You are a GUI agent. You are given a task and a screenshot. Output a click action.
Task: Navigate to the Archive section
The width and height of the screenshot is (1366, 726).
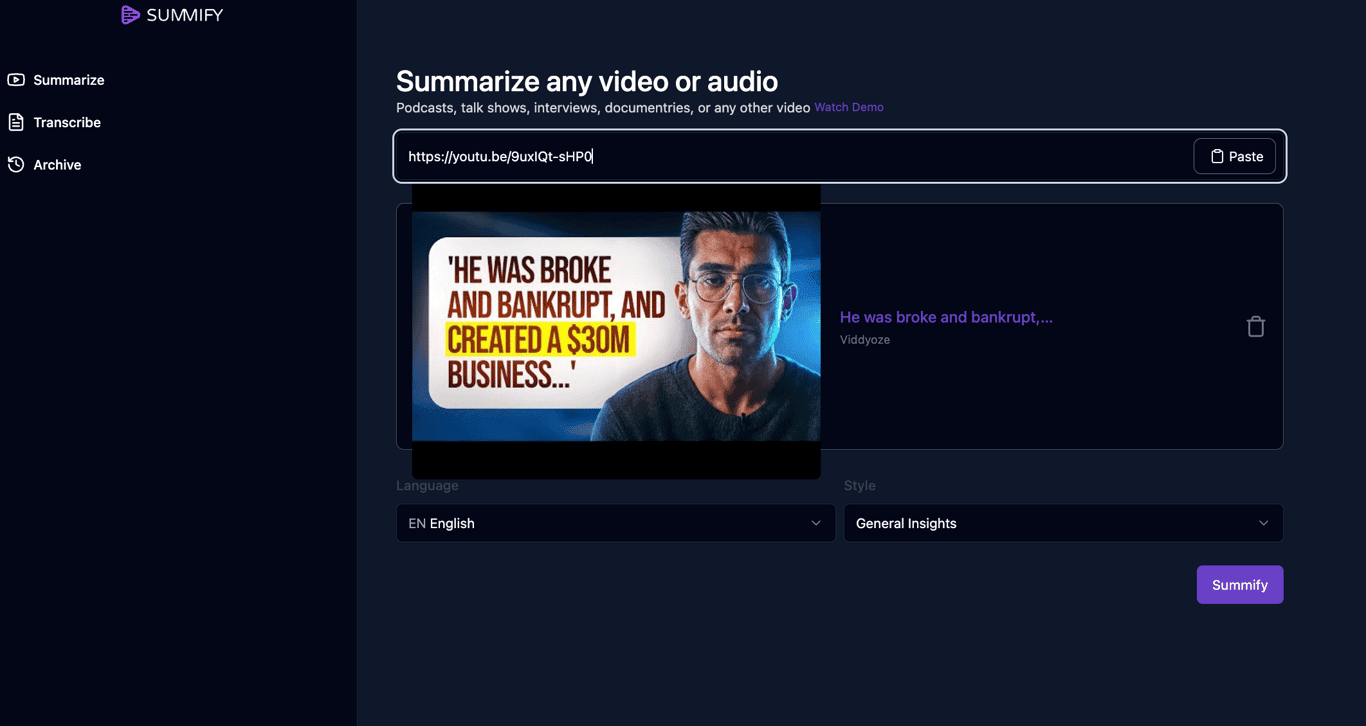(x=57, y=164)
